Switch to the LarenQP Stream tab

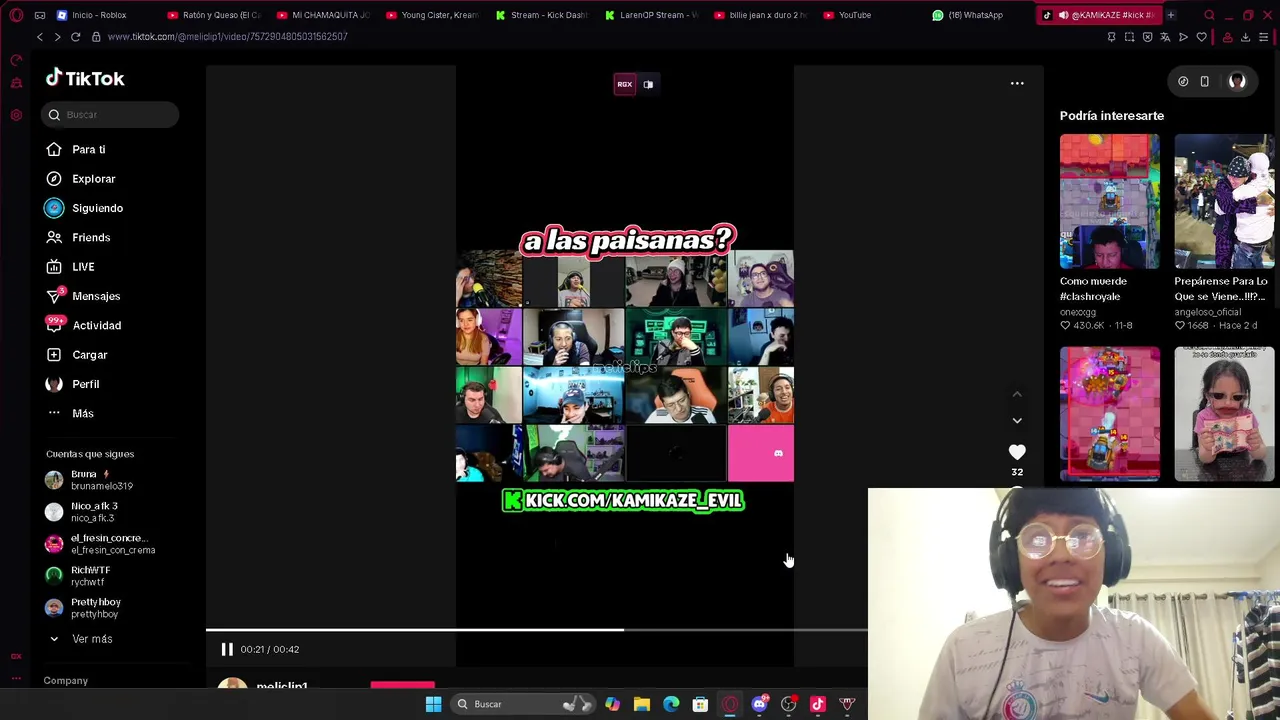650,15
